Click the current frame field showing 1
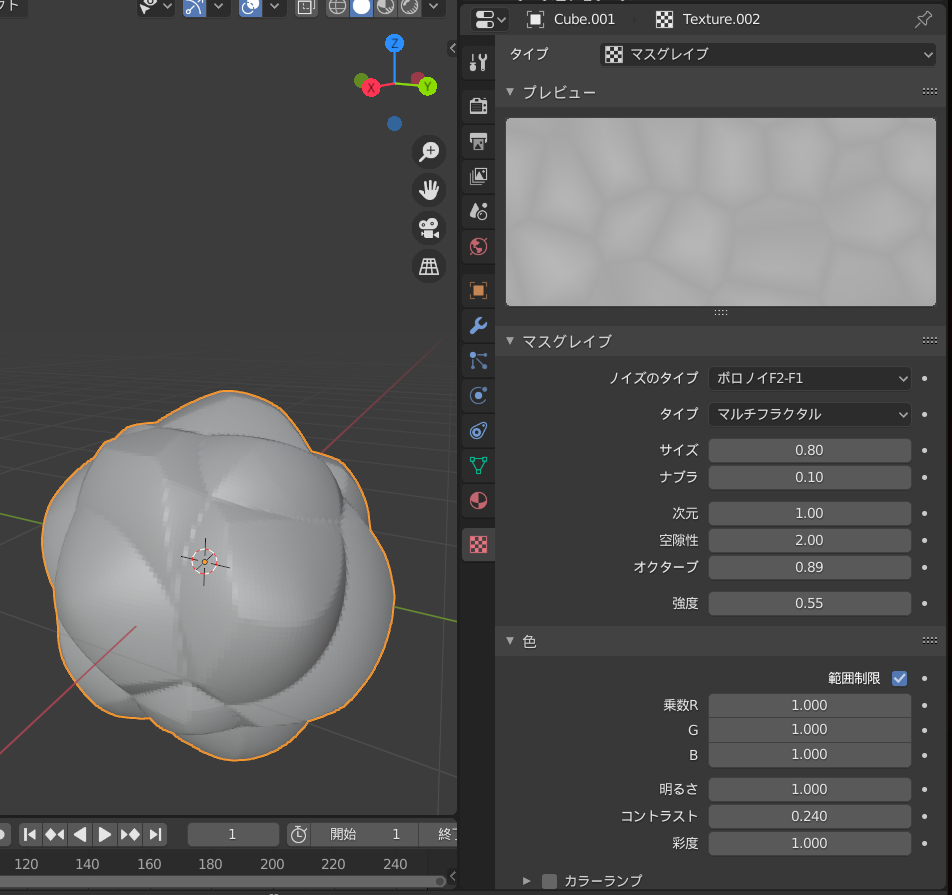This screenshot has width=952, height=895. (233, 834)
